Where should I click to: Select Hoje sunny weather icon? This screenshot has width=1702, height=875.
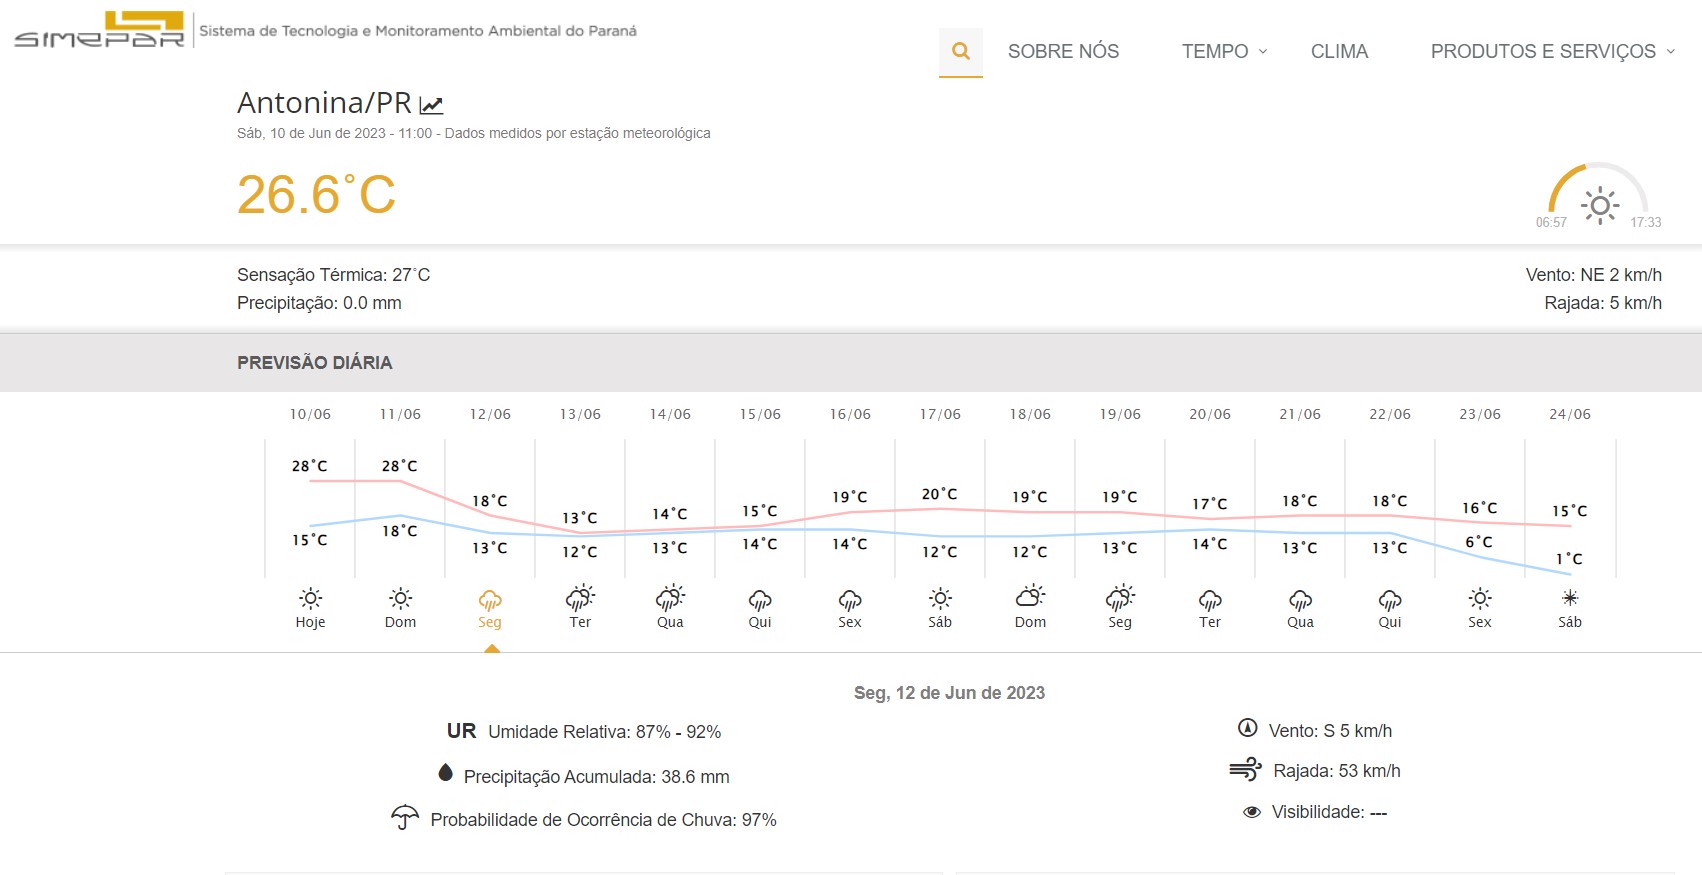[x=310, y=598]
